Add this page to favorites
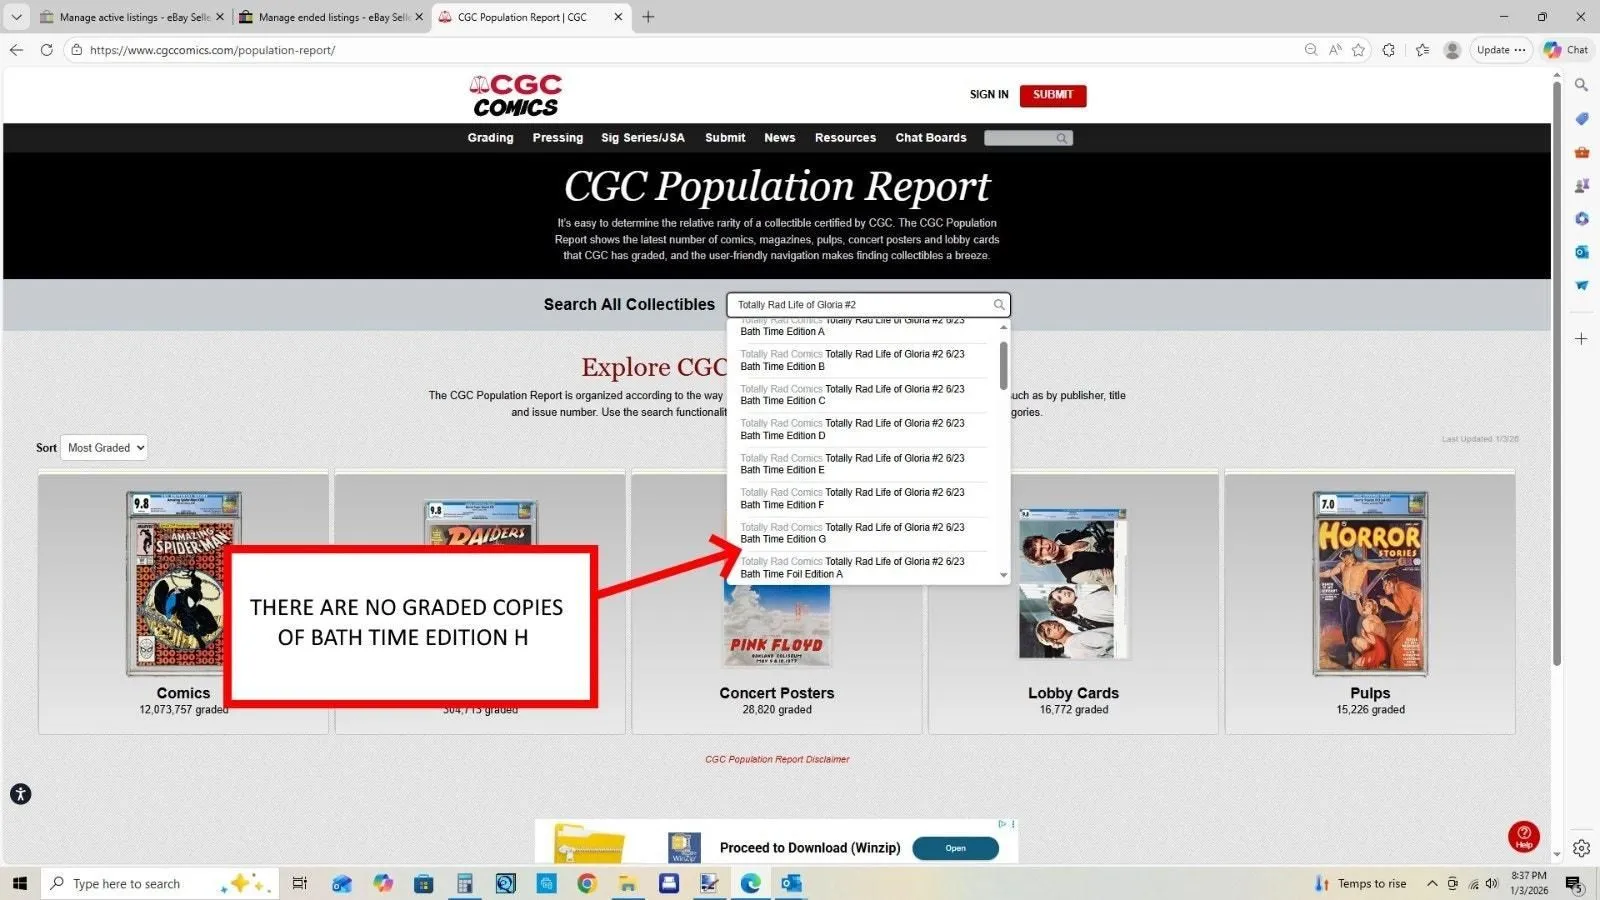 click(x=1358, y=49)
